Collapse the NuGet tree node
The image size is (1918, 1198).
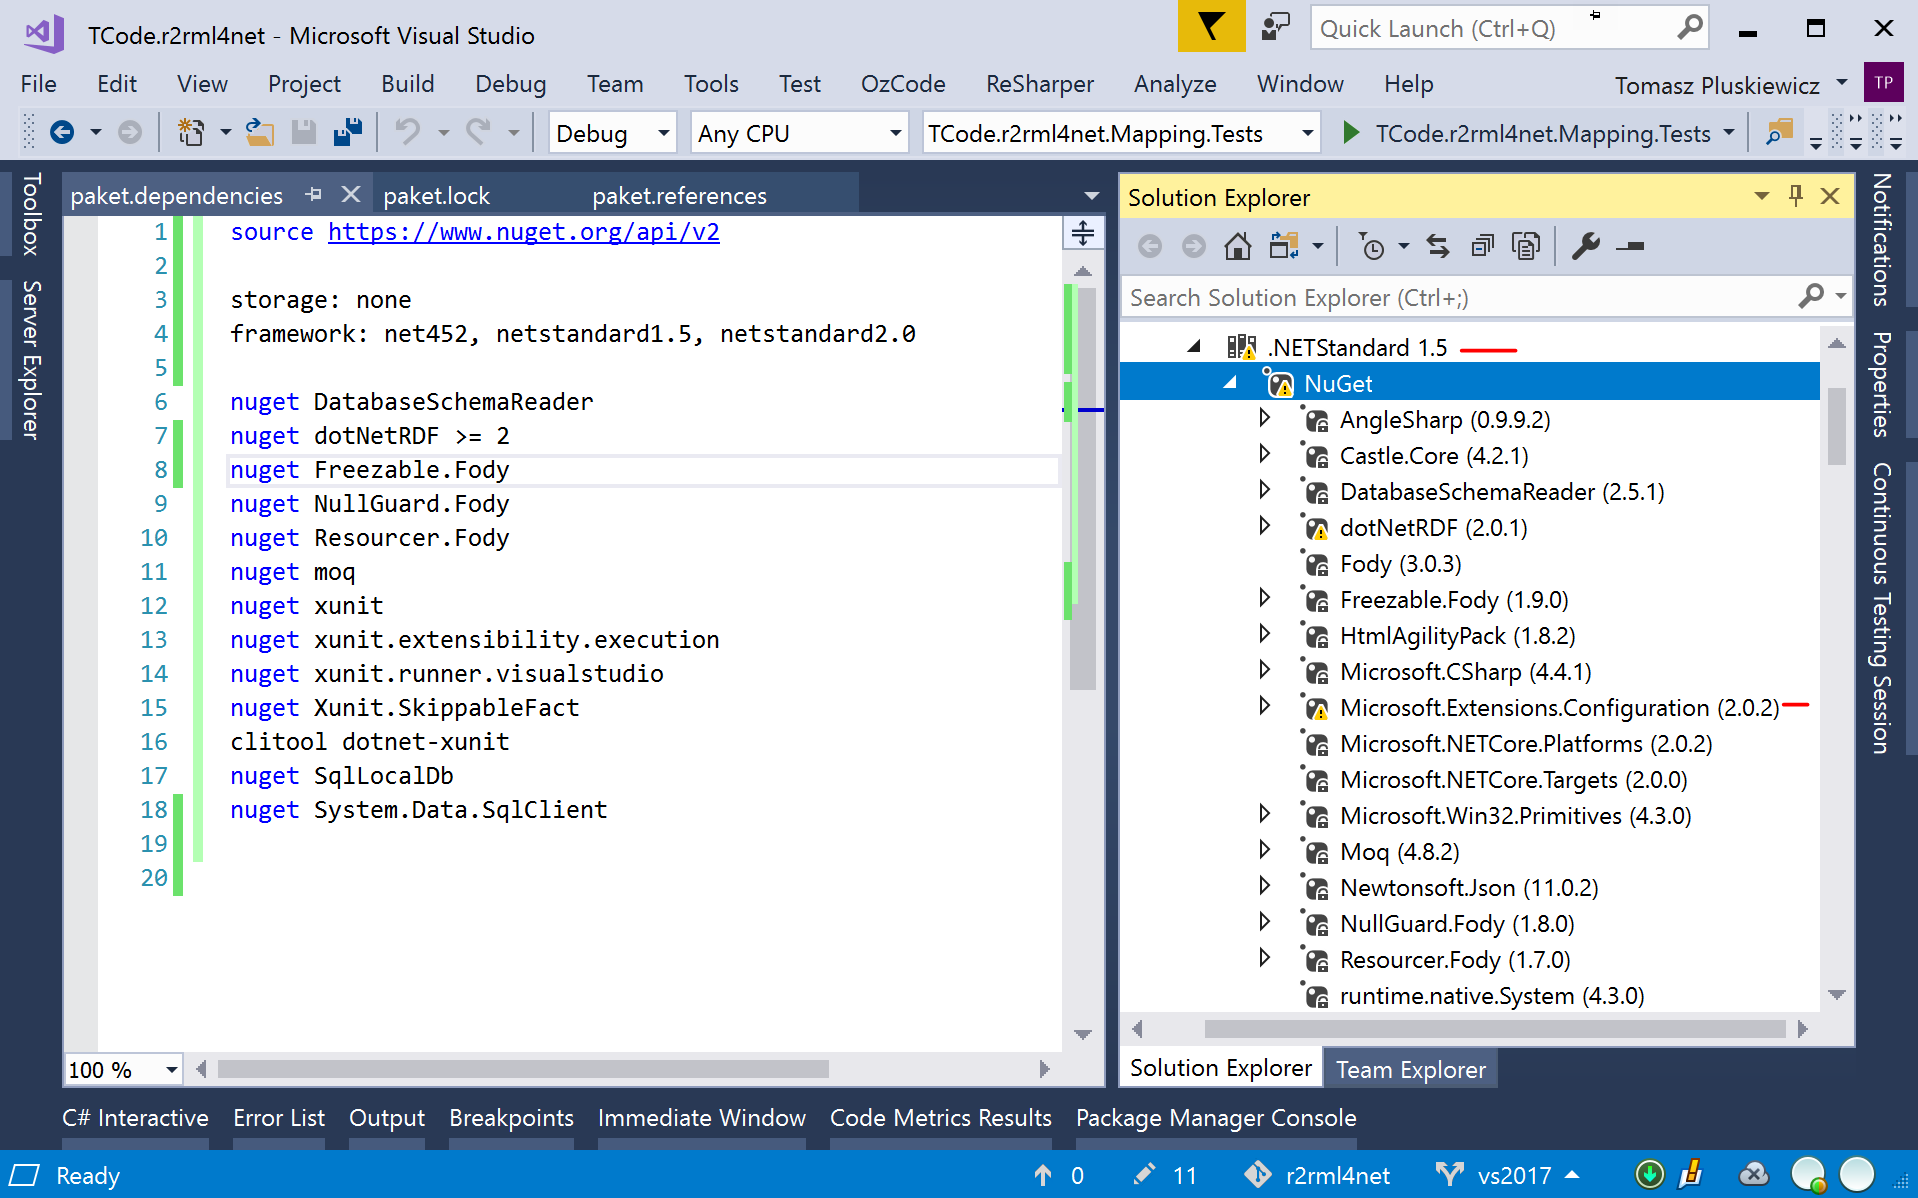coord(1231,383)
